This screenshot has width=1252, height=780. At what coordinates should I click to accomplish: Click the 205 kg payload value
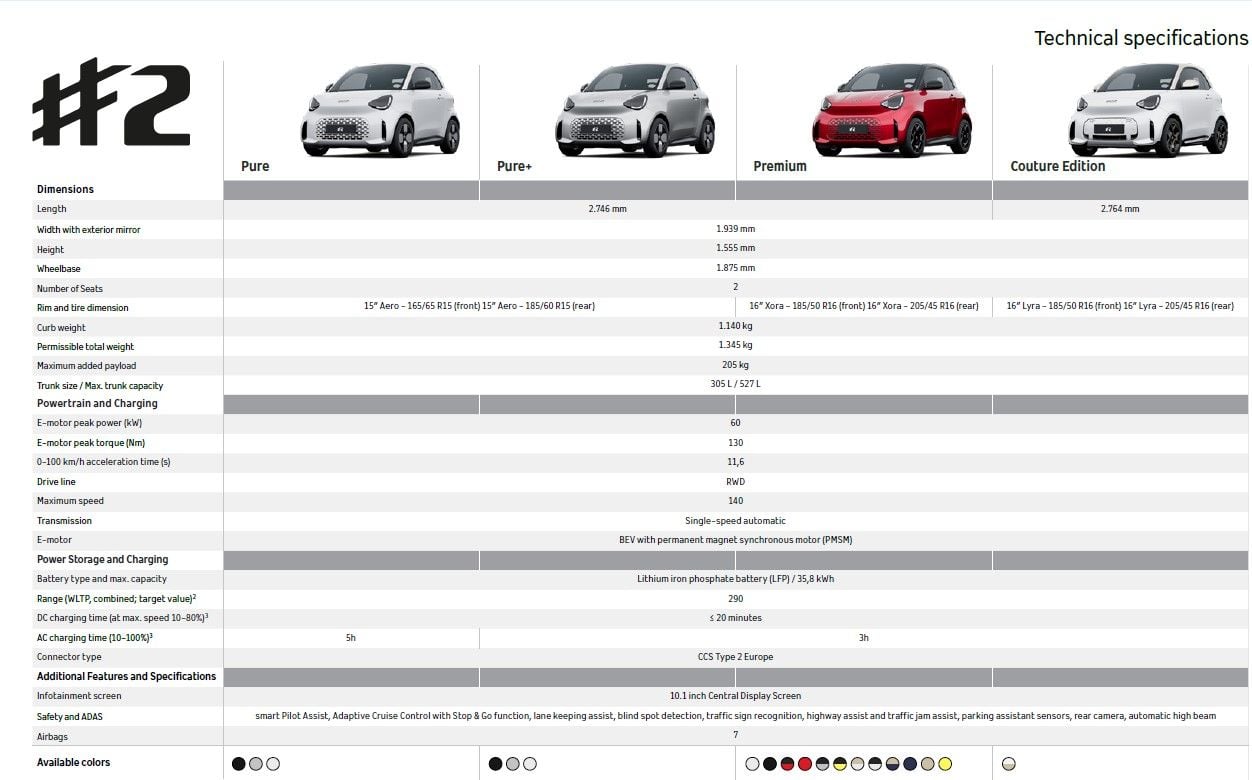click(736, 365)
